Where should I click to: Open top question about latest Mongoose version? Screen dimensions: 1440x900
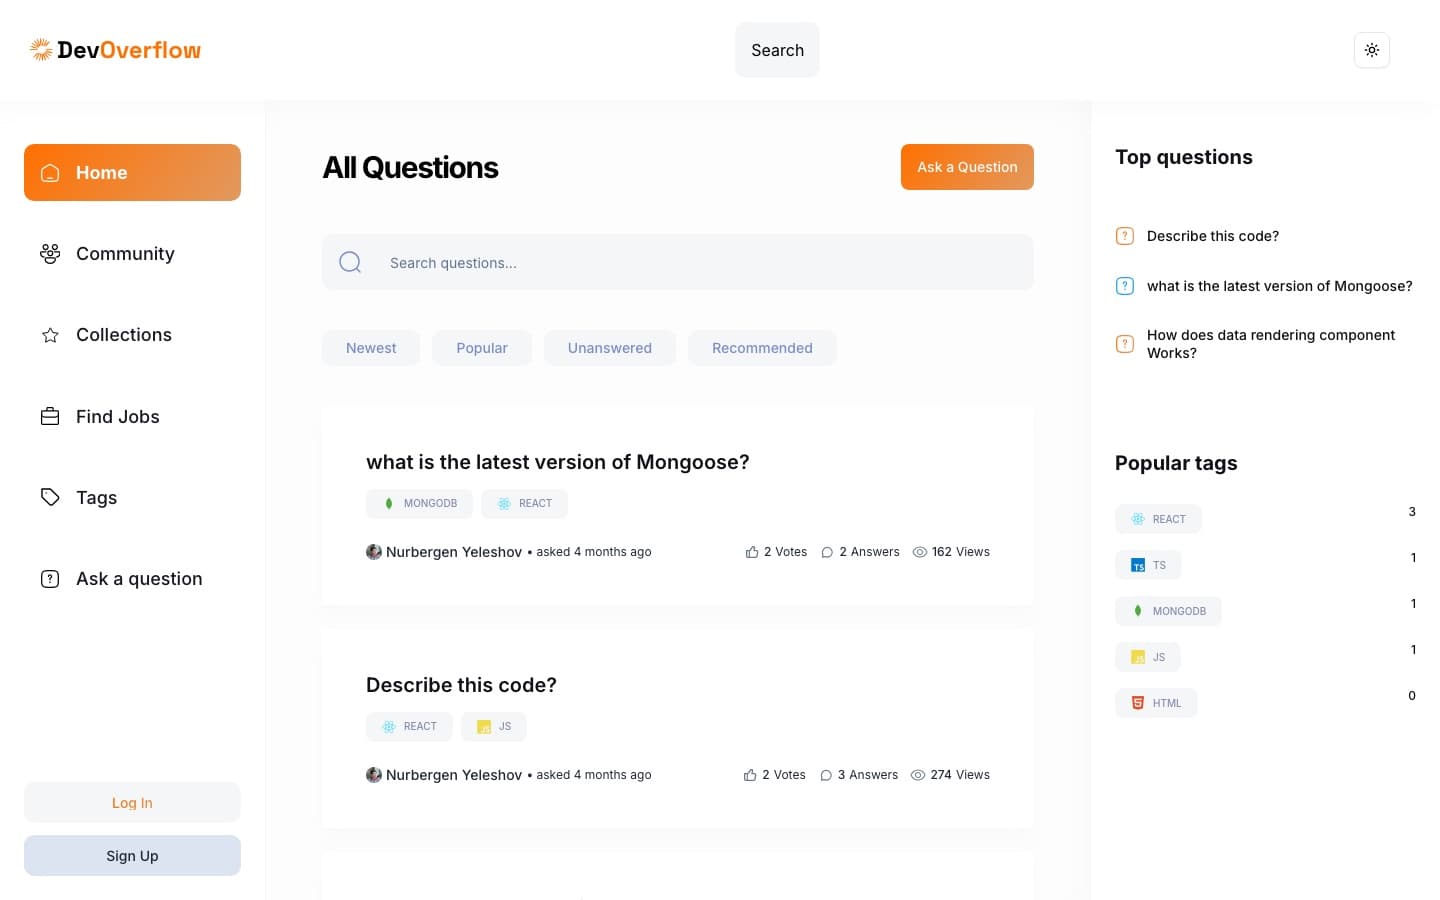click(x=1280, y=286)
